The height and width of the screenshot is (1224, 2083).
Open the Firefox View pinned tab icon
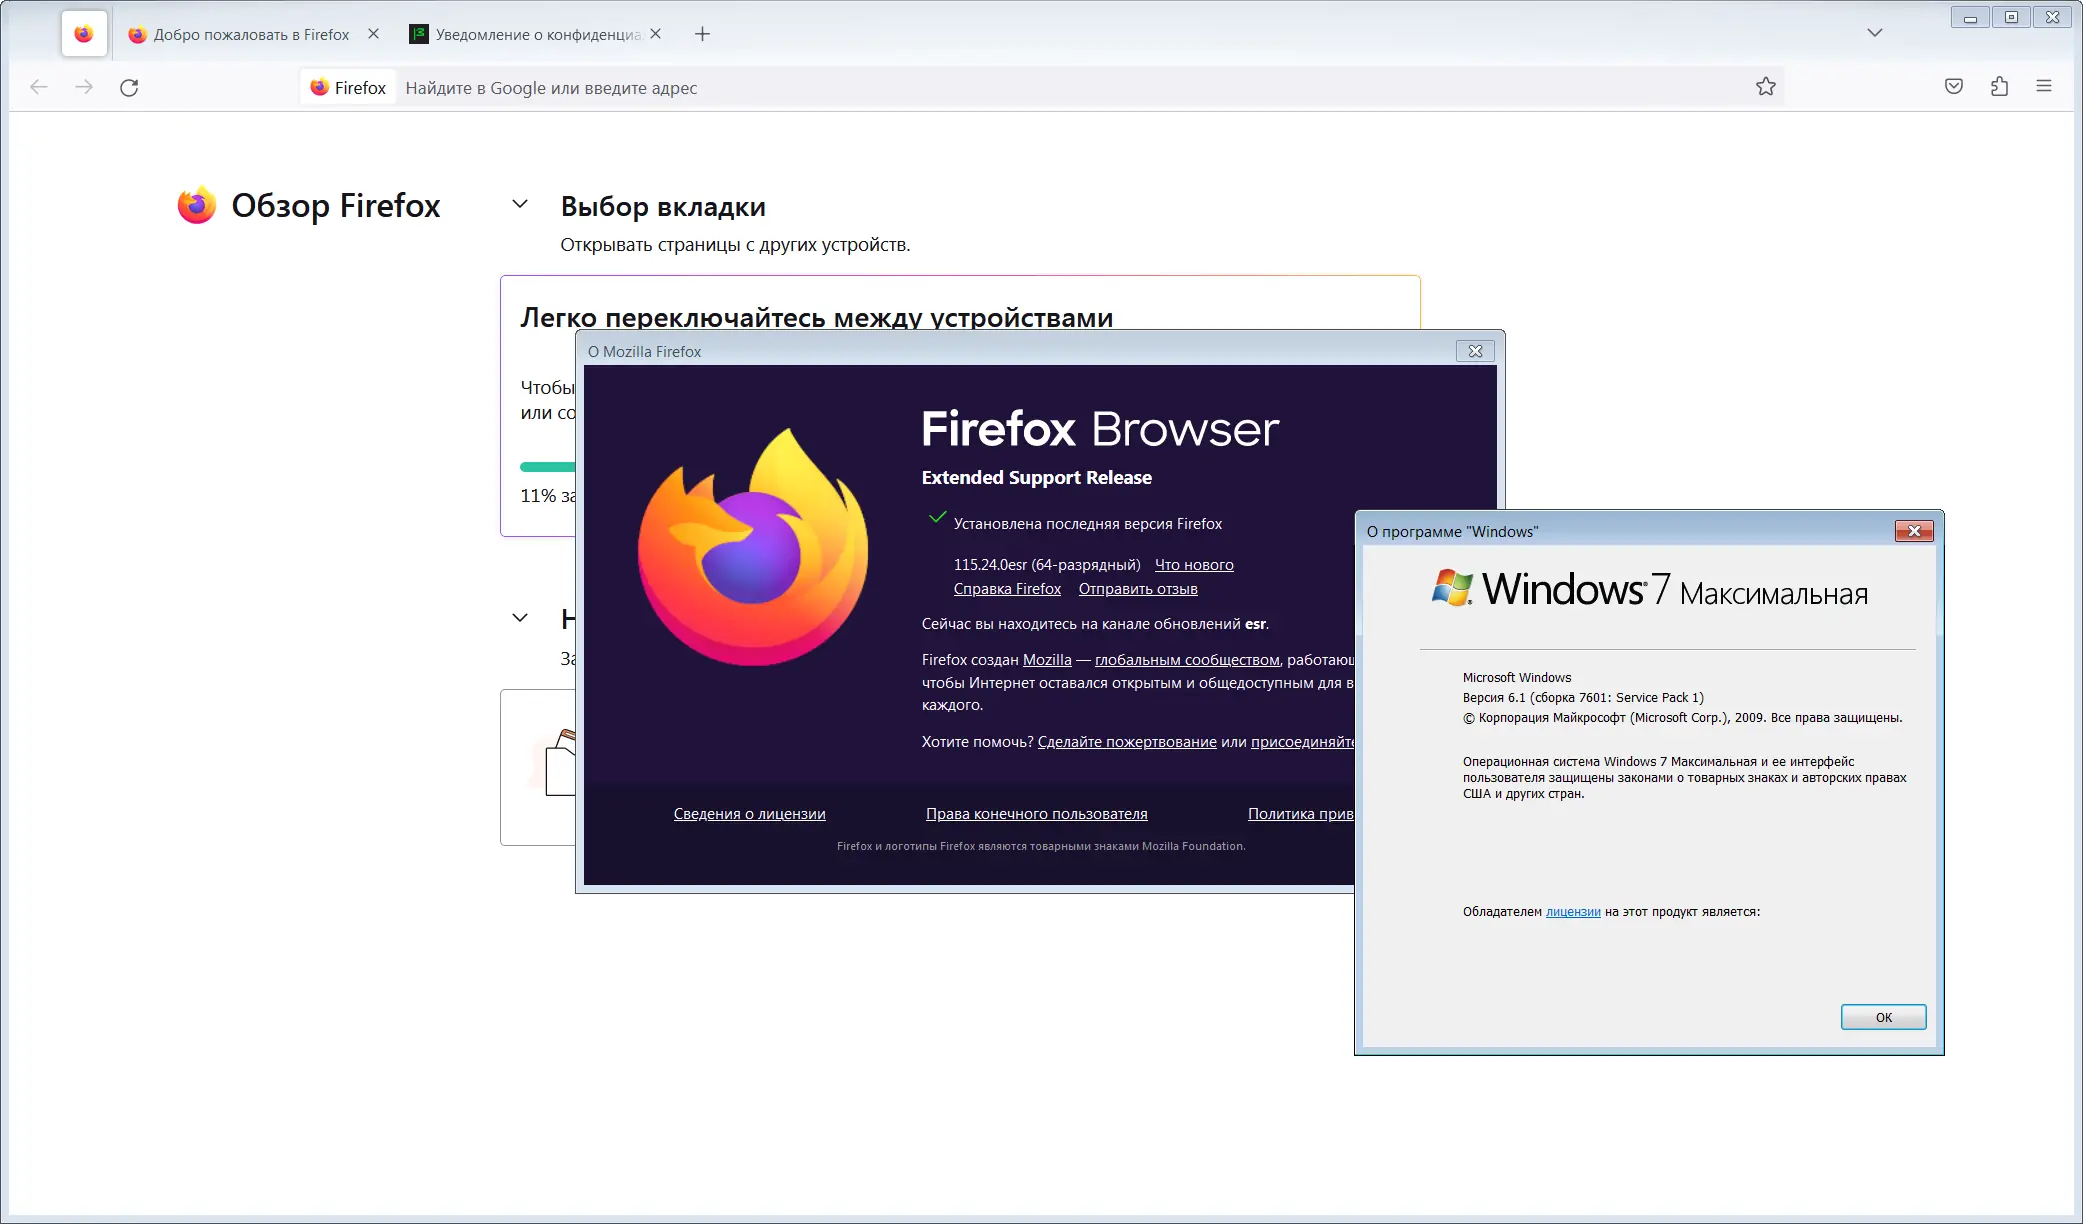pyautogui.click(x=84, y=34)
